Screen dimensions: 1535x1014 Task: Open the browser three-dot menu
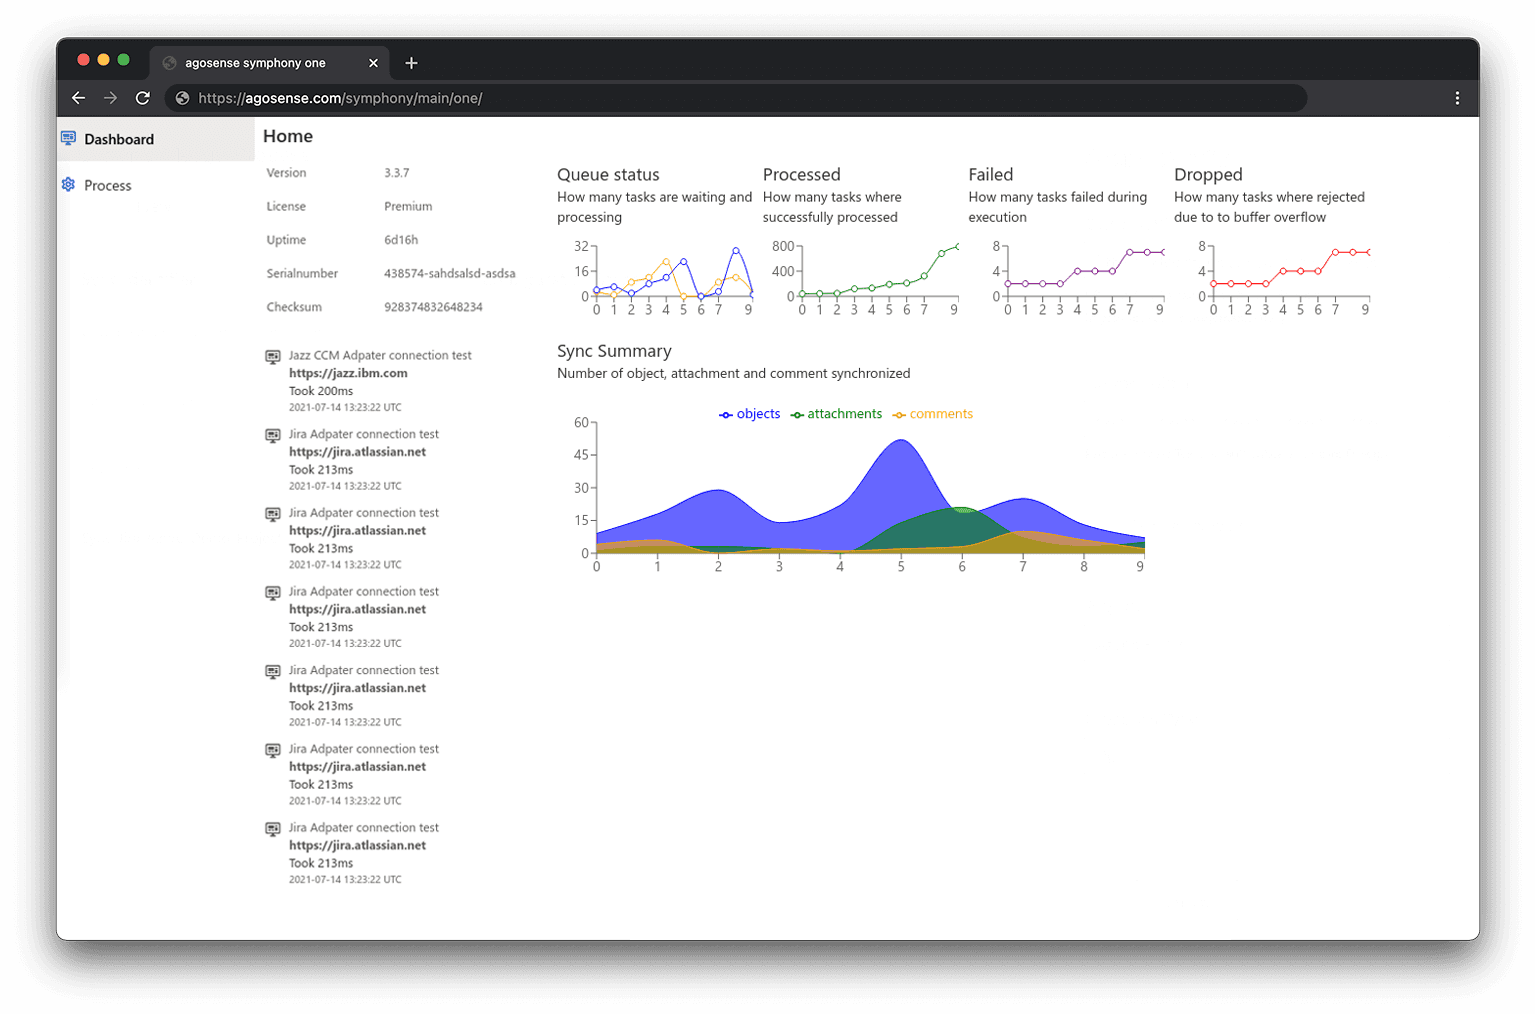pos(1457,98)
